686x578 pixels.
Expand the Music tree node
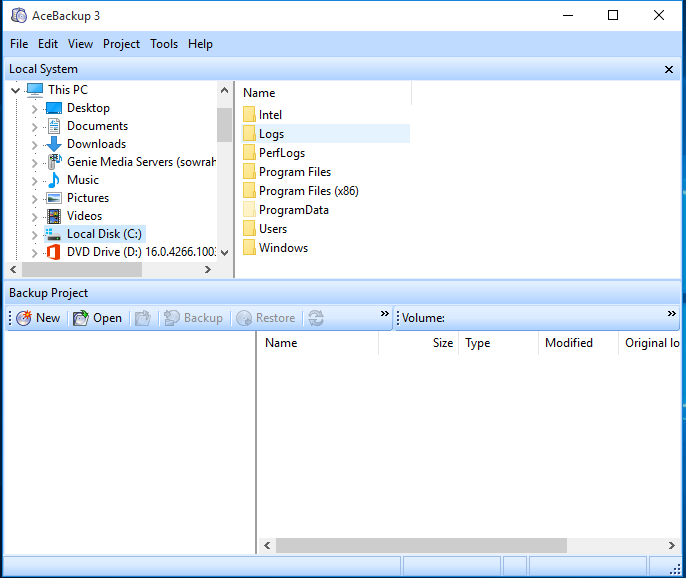coord(35,181)
